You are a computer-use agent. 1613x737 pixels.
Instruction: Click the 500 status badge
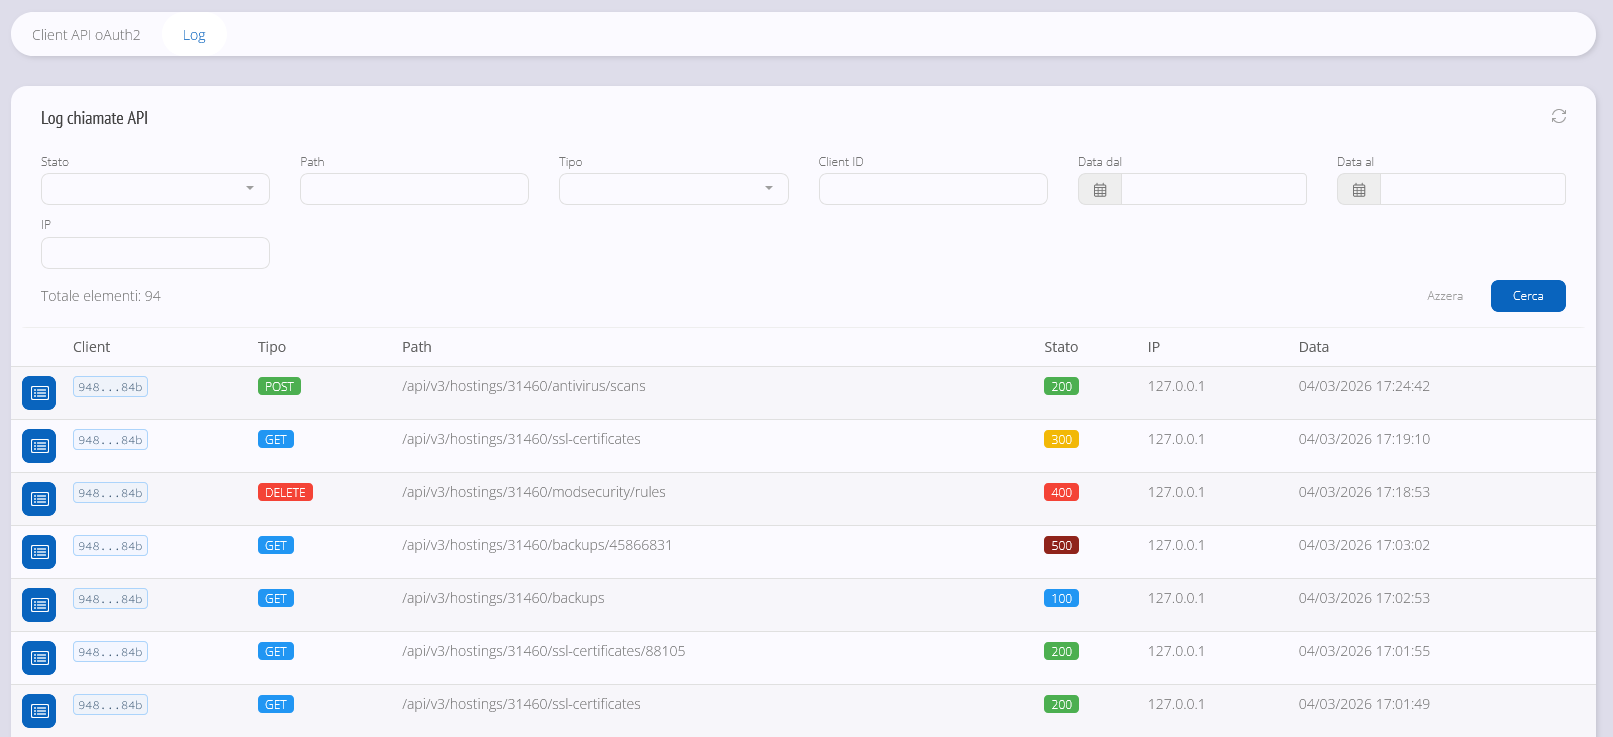pyautogui.click(x=1061, y=545)
